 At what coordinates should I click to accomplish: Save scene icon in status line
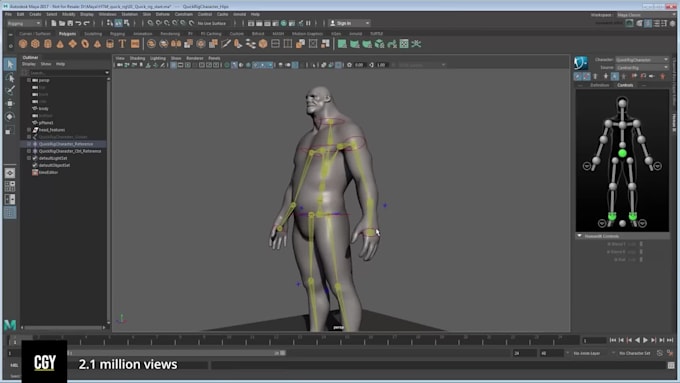tap(70, 23)
